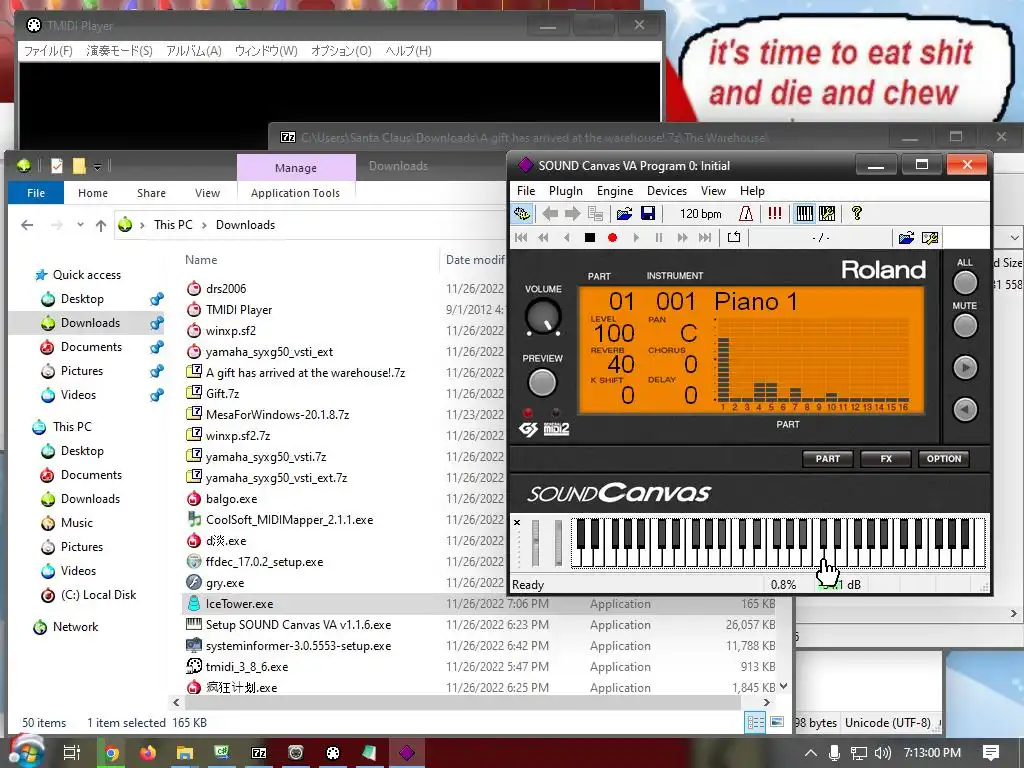The image size is (1024, 768).
Task: Go up one folder with up arrow
Action: pyautogui.click(x=101, y=225)
